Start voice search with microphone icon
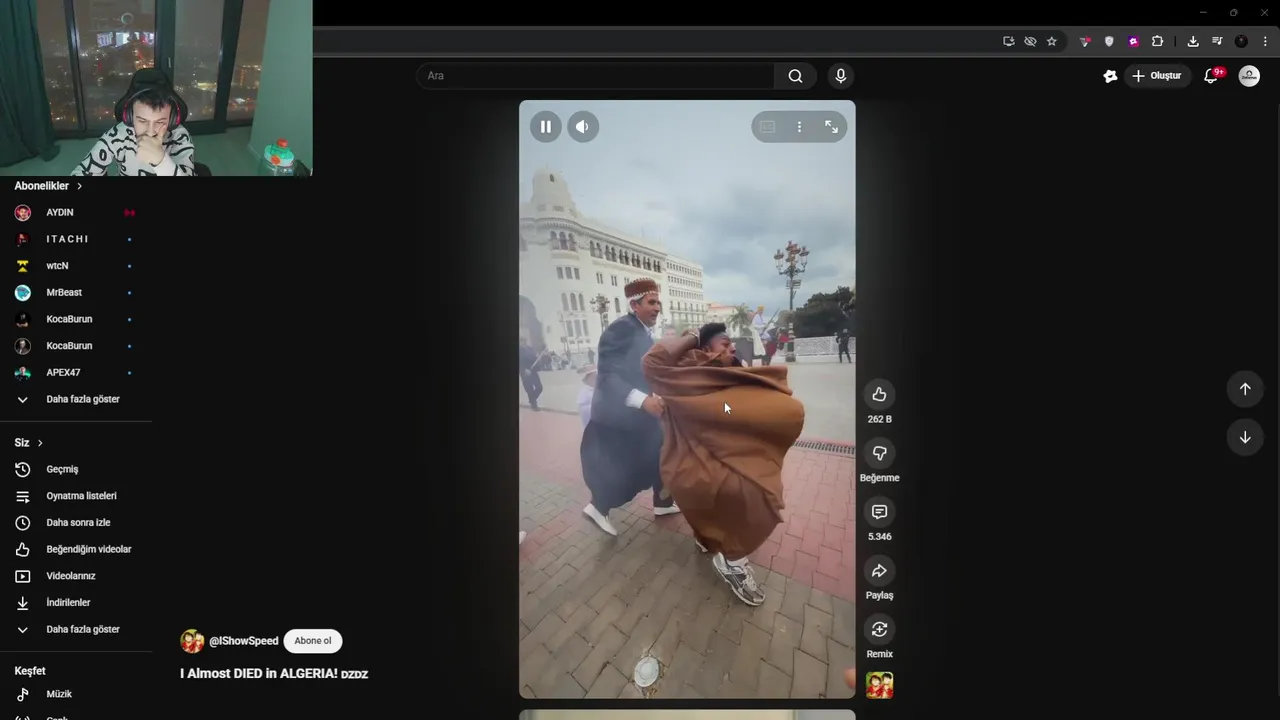 [x=840, y=76]
